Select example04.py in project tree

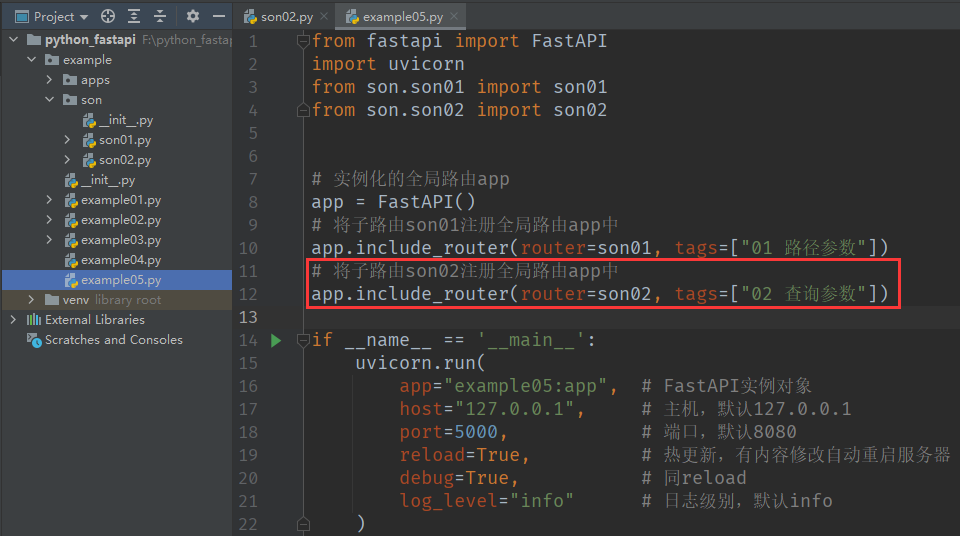coord(121,260)
